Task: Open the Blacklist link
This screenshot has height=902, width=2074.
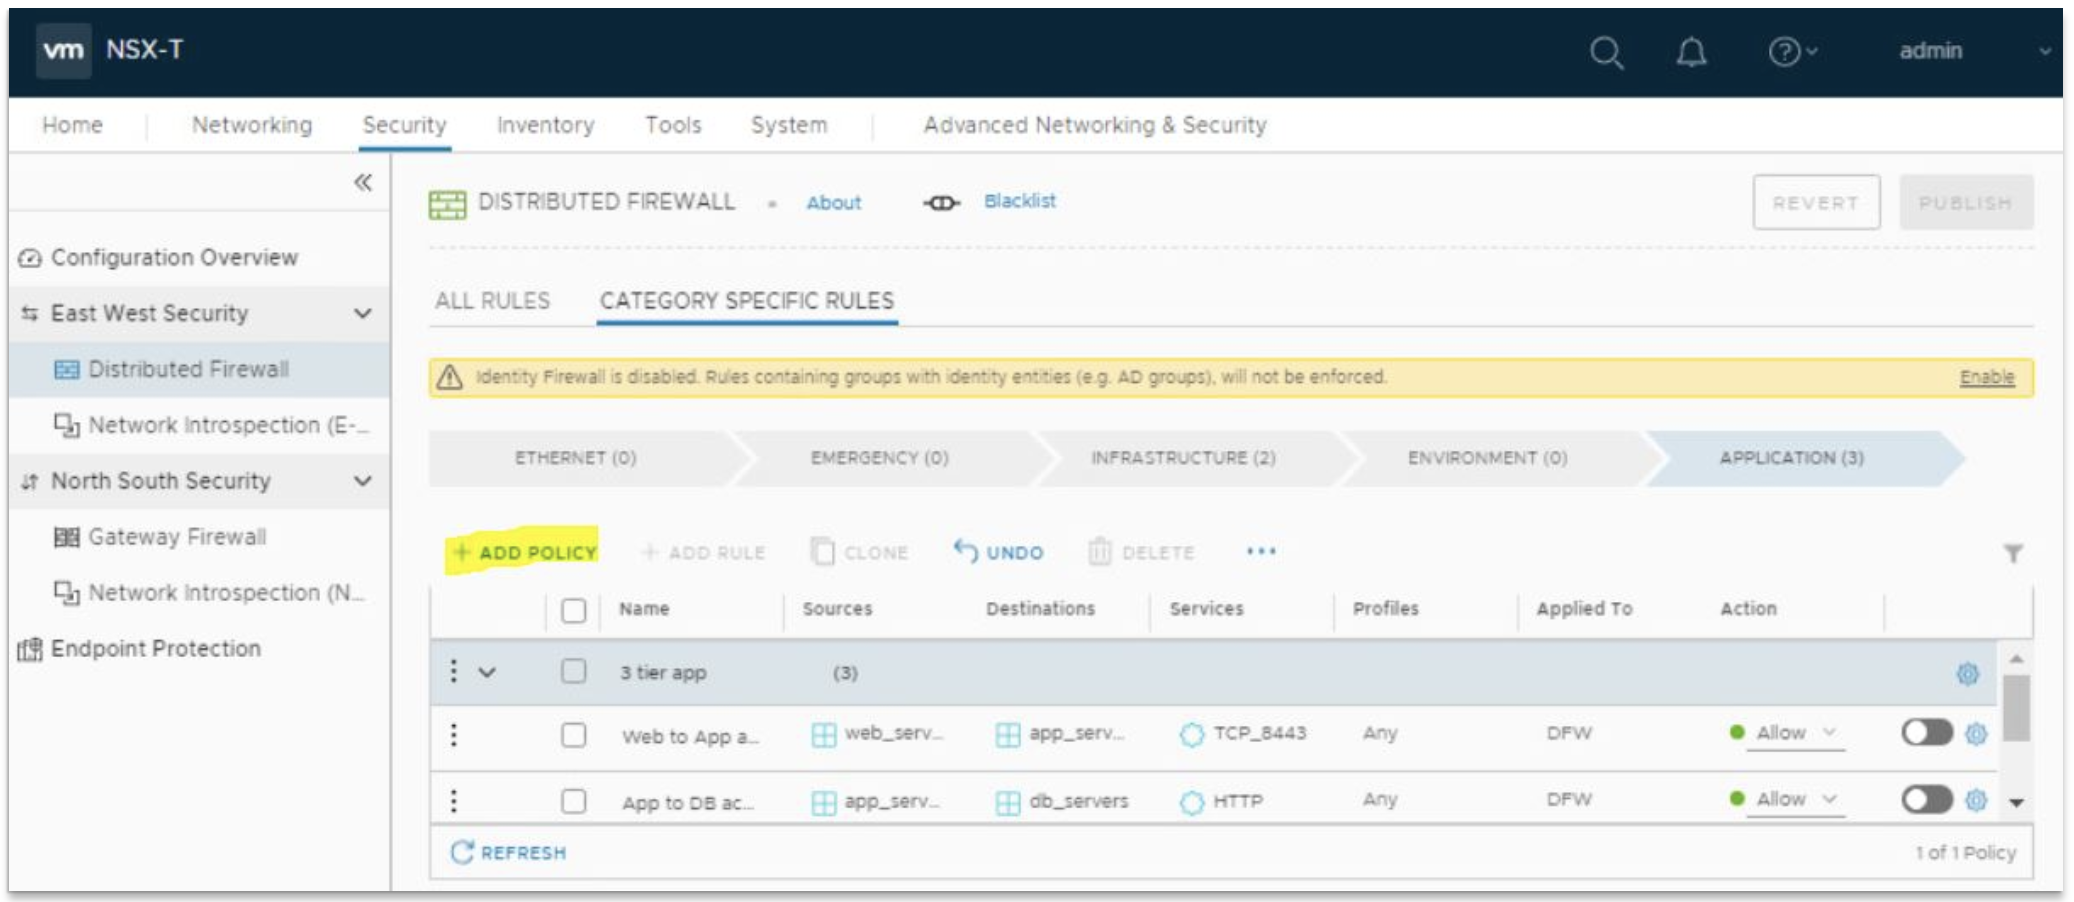Action: [1020, 201]
